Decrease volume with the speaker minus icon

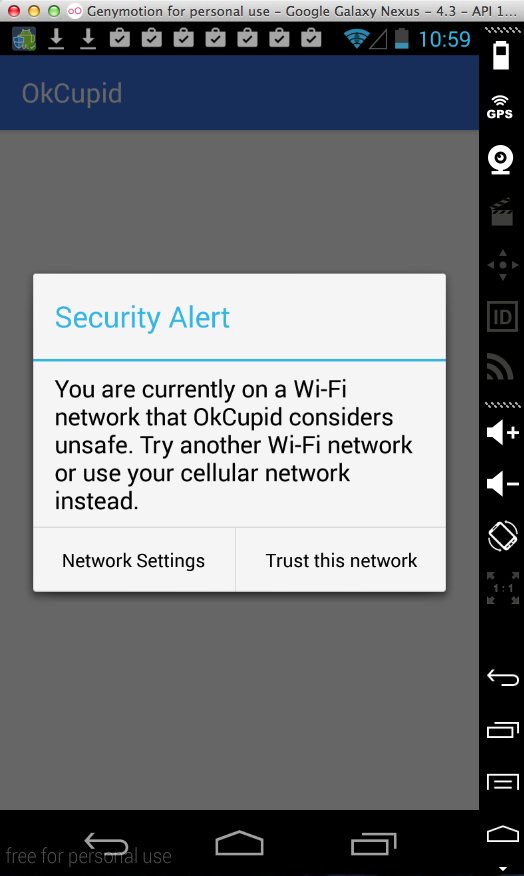502,483
